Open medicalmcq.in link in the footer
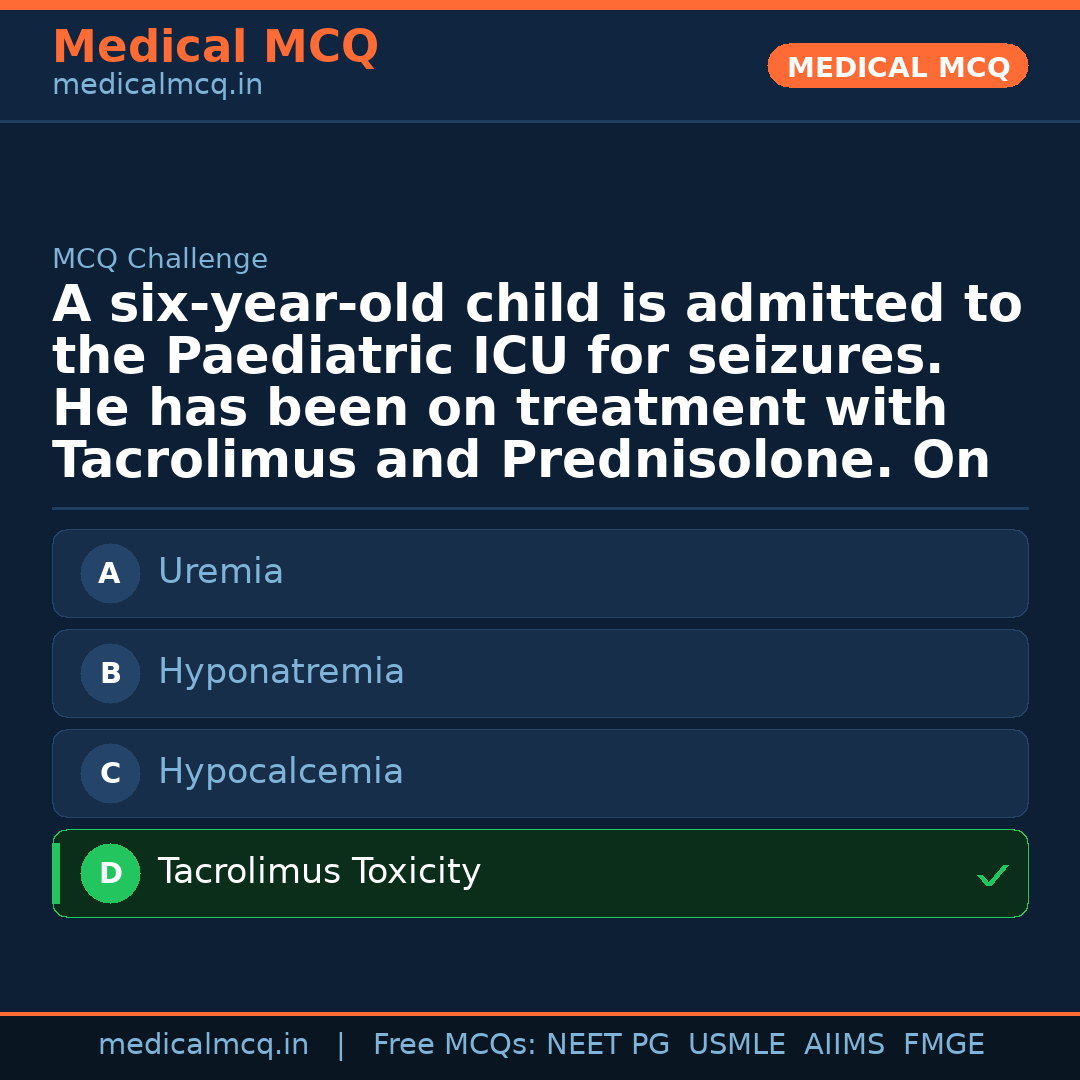The height and width of the screenshot is (1080, 1080). (x=203, y=1045)
